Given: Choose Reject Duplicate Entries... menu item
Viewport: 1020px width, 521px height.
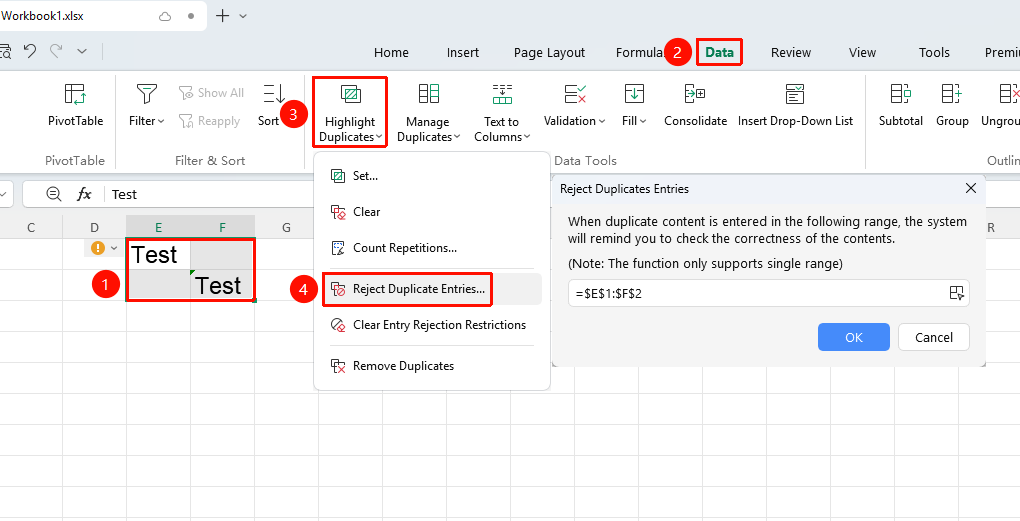Looking at the screenshot, I should 432,289.
